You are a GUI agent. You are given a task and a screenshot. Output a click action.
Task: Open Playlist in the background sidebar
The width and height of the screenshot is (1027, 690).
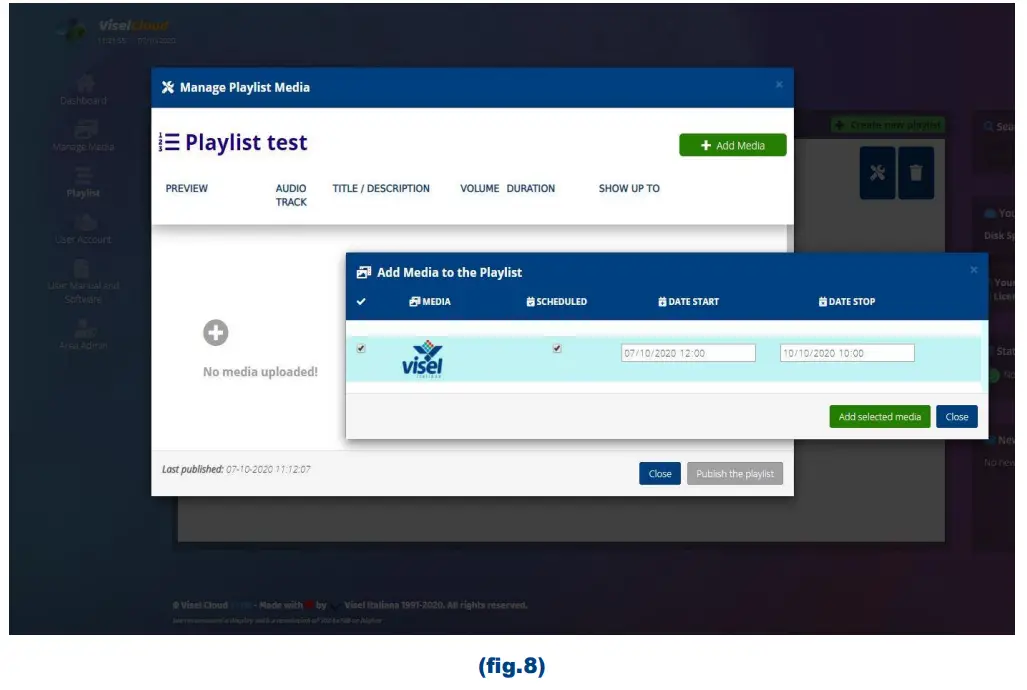tap(83, 183)
